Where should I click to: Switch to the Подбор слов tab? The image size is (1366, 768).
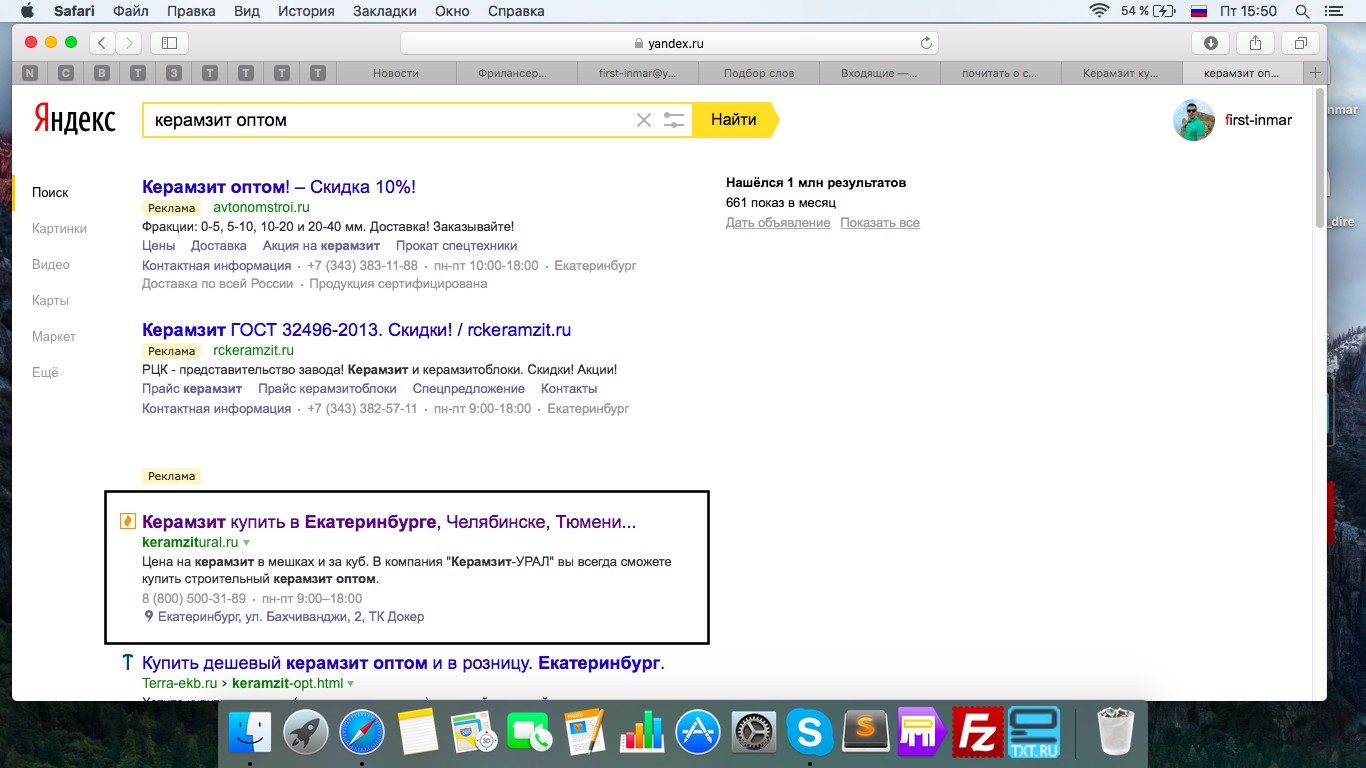pos(759,73)
